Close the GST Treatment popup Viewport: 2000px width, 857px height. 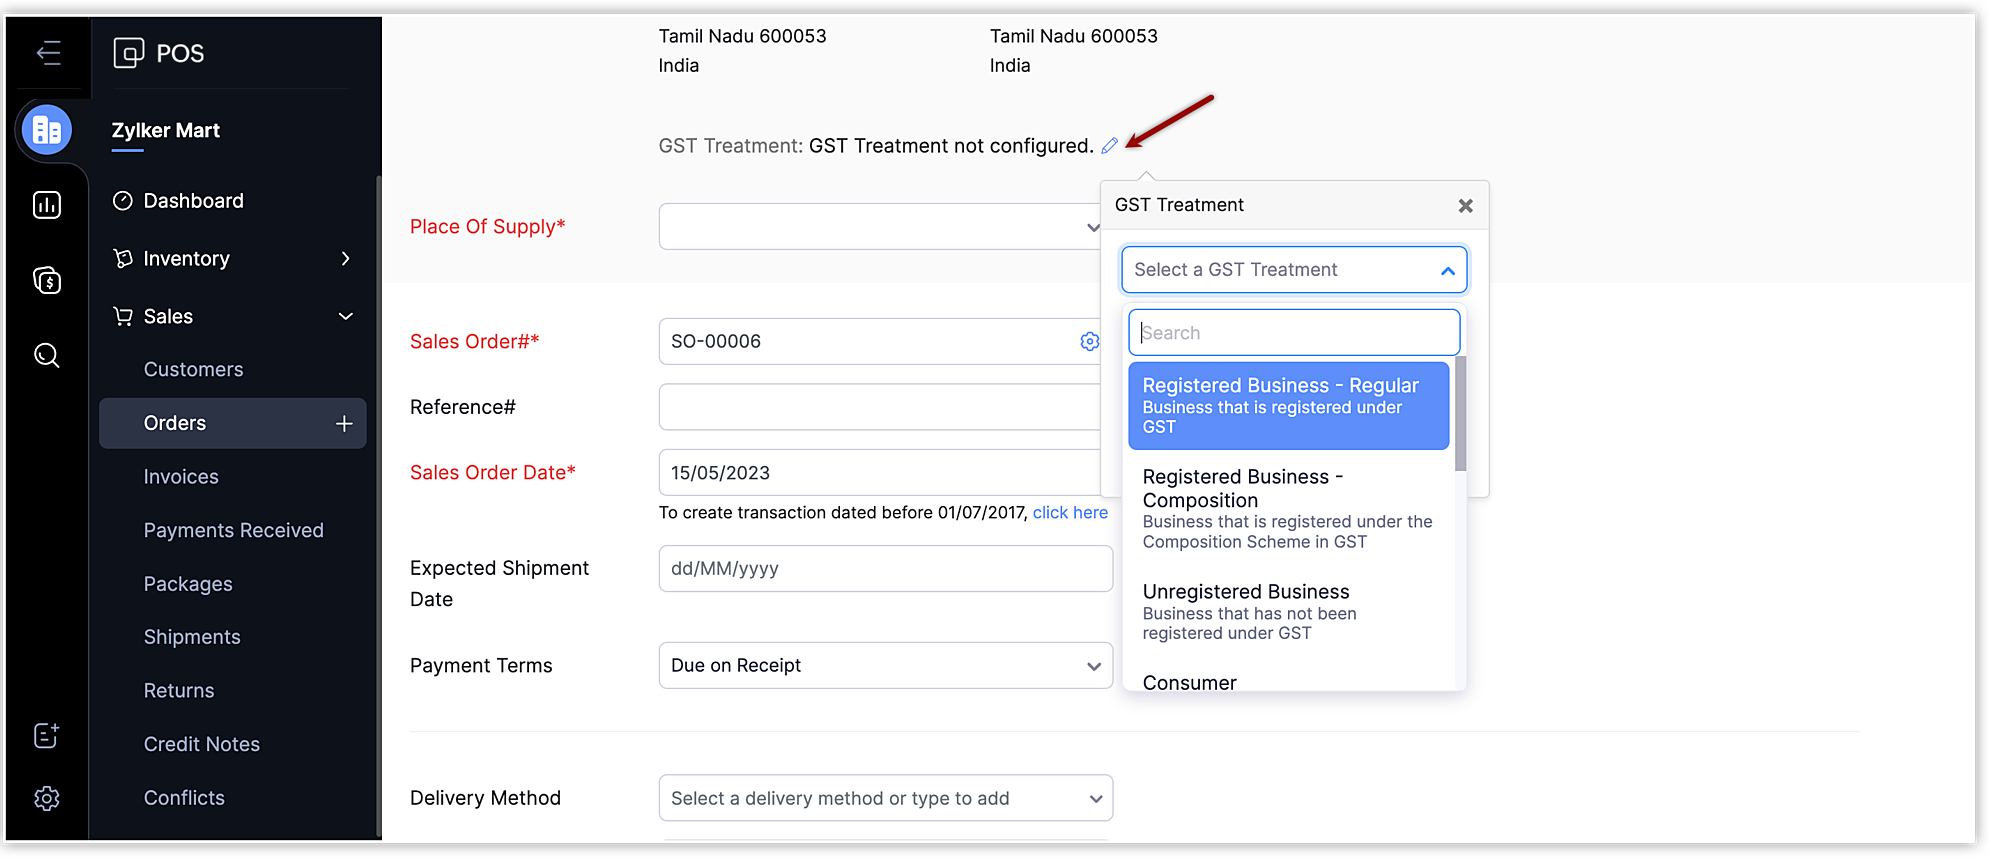pos(1465,205)
